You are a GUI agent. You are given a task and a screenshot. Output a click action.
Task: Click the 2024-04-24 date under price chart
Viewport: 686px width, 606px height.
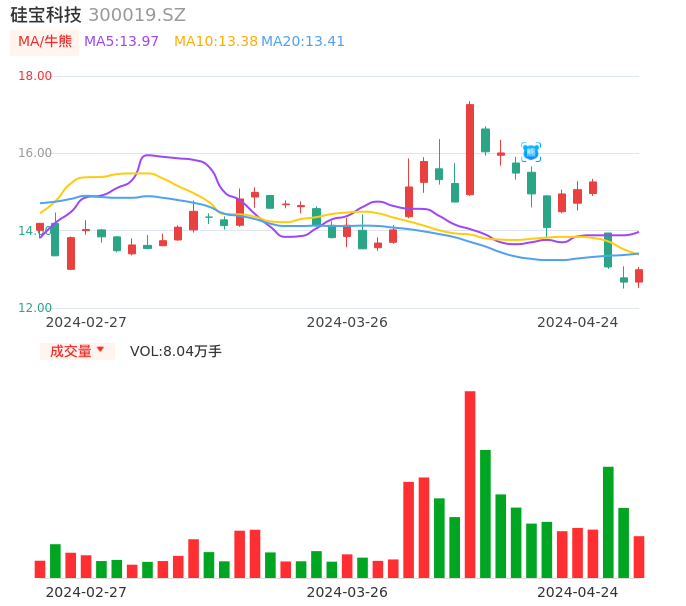[x=578, y=322]
